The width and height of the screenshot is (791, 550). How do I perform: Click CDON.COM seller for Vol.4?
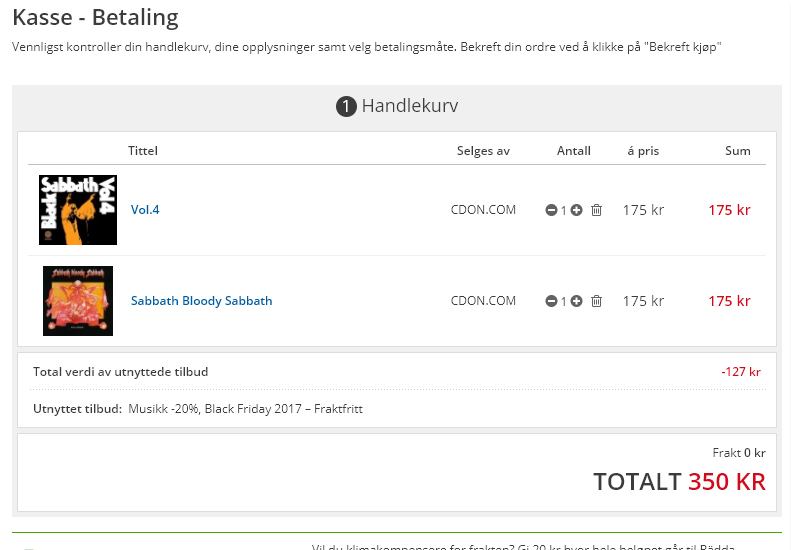click(x=483, y=210)
